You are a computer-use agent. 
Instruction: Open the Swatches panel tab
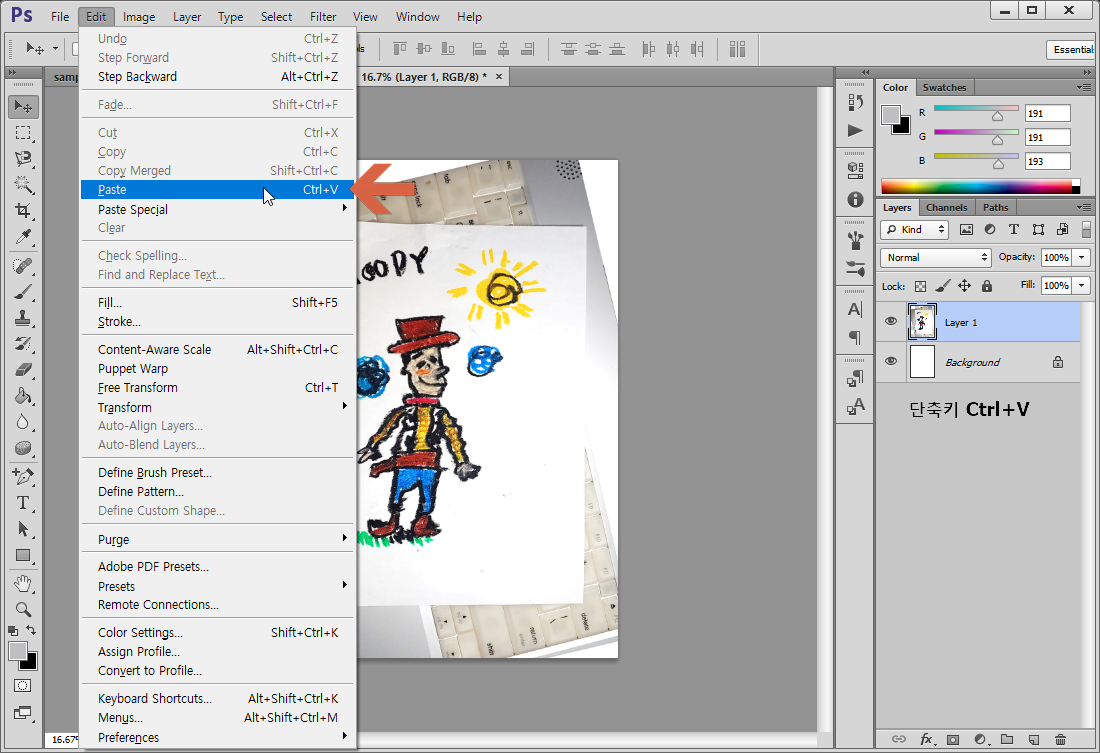pyautogui.click(x=944, y=87)
